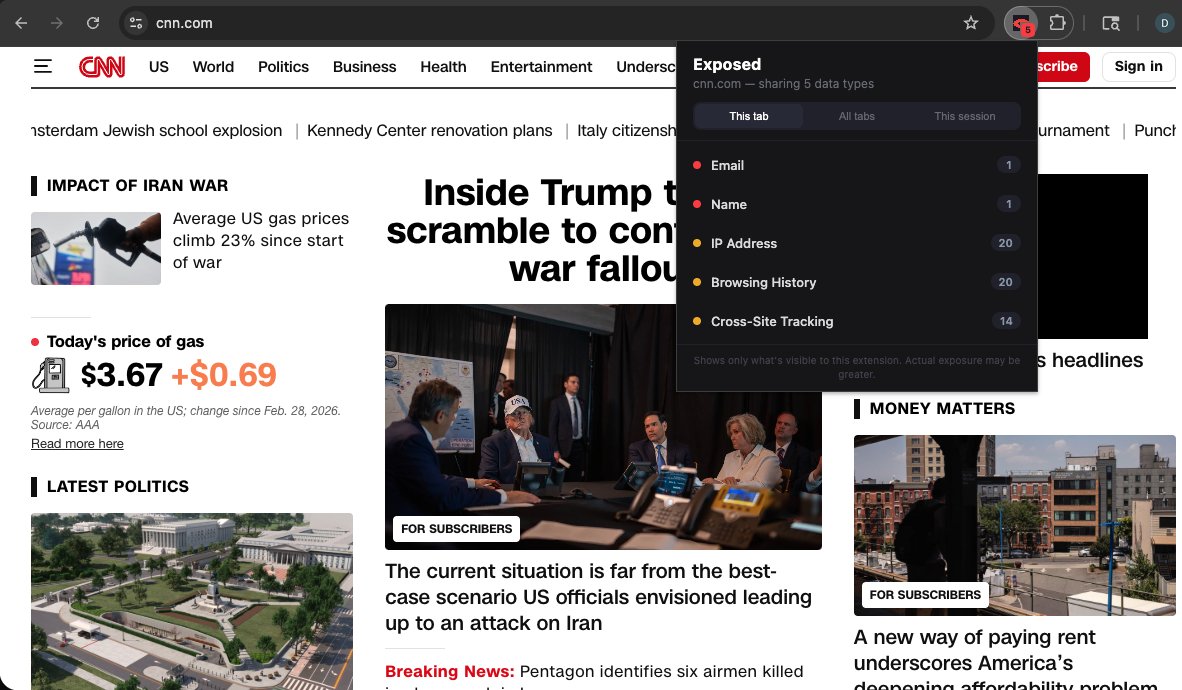Open the Extensions puzzle piece menu

click(x=1058, y=23)
